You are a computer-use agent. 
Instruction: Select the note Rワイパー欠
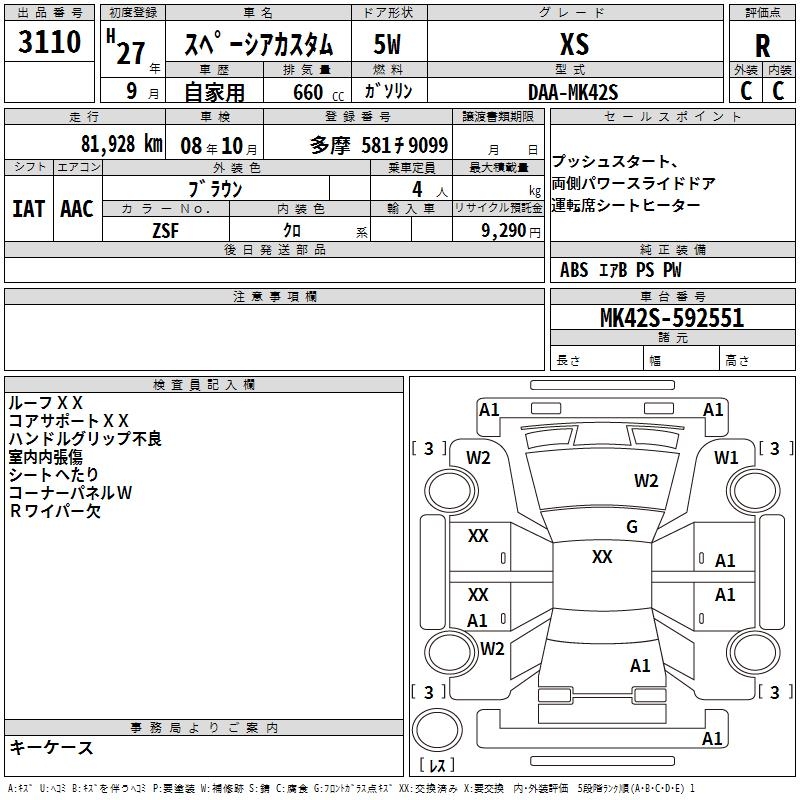[55, 511]
